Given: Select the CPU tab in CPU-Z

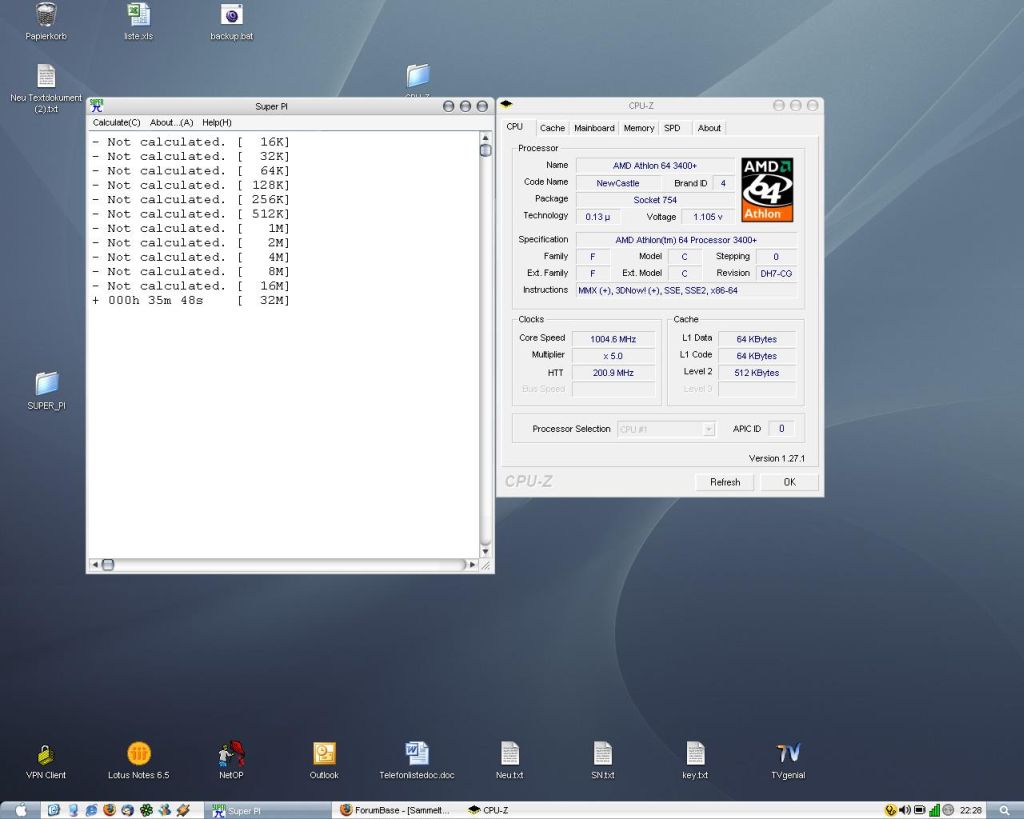Looking at the screenshot, I should 515,127.
